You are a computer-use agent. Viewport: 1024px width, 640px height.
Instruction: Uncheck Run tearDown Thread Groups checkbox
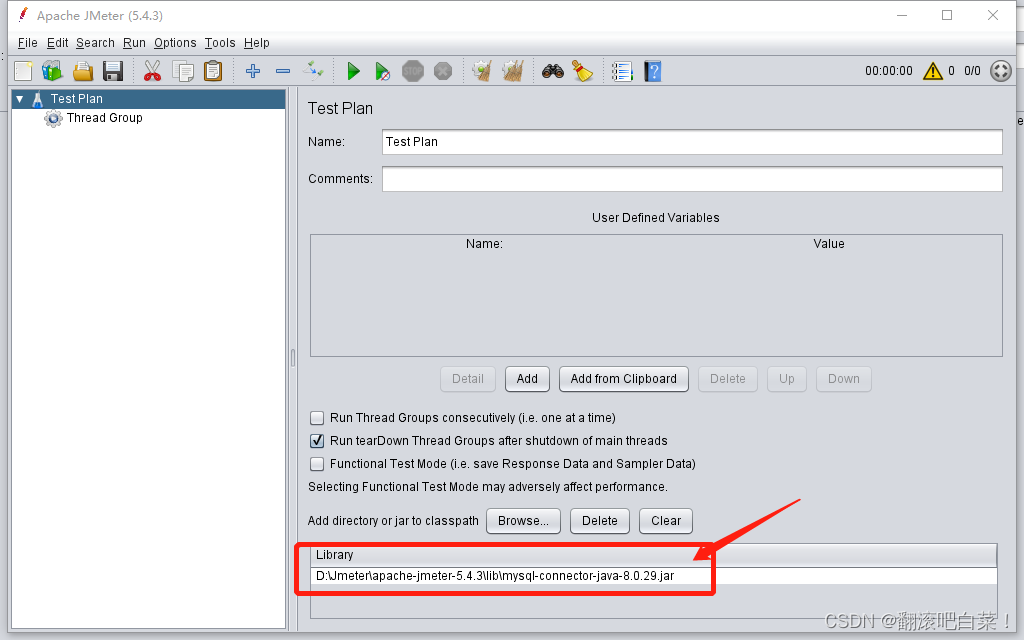click(317, 441)
